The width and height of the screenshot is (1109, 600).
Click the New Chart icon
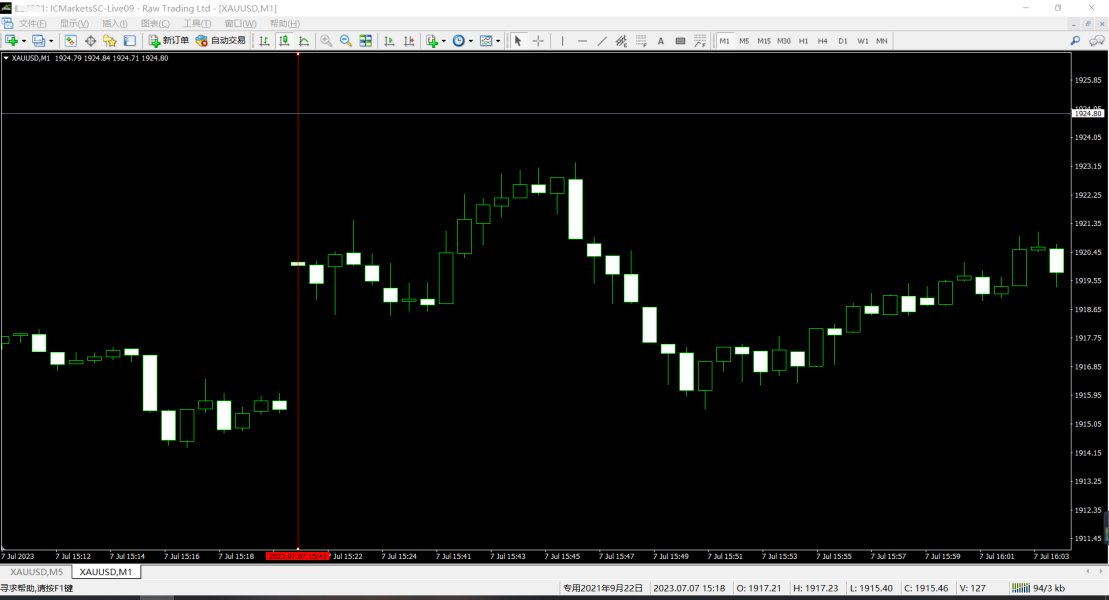[x=12, y=41]
